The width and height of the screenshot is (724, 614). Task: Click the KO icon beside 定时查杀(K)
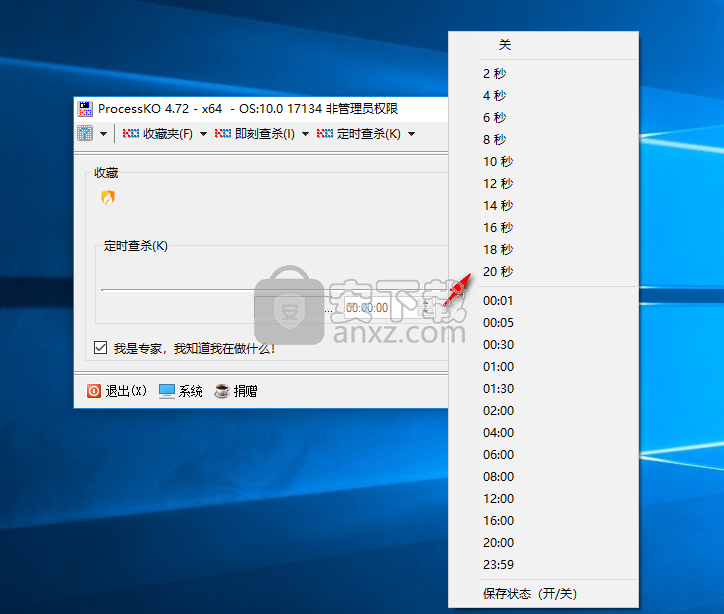click(x=325, y=134)
